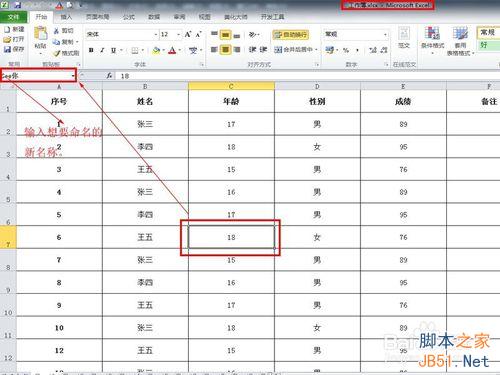The image size is (500, 375).
Task: Select the column C header
Action: pos(231,86)
